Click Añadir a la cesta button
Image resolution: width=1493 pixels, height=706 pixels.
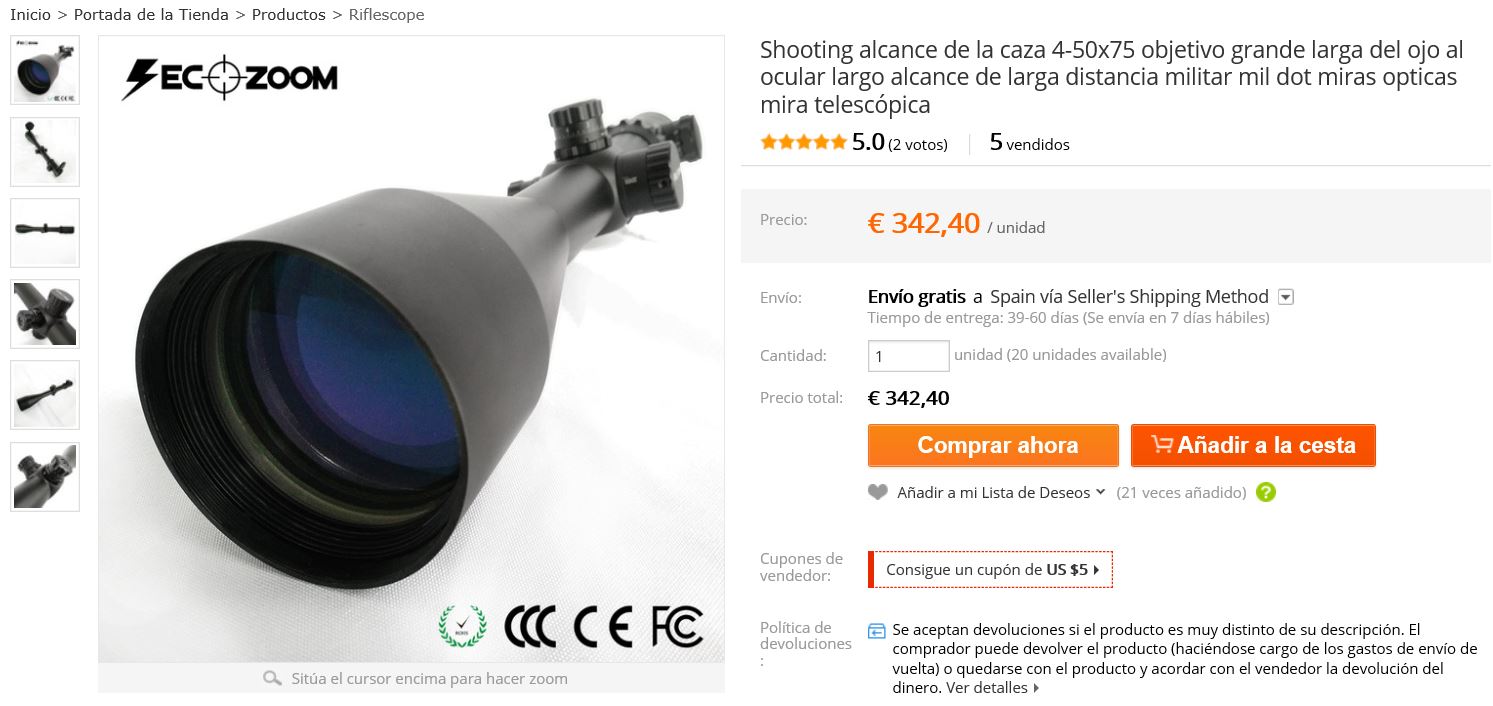click(1253, 446)
